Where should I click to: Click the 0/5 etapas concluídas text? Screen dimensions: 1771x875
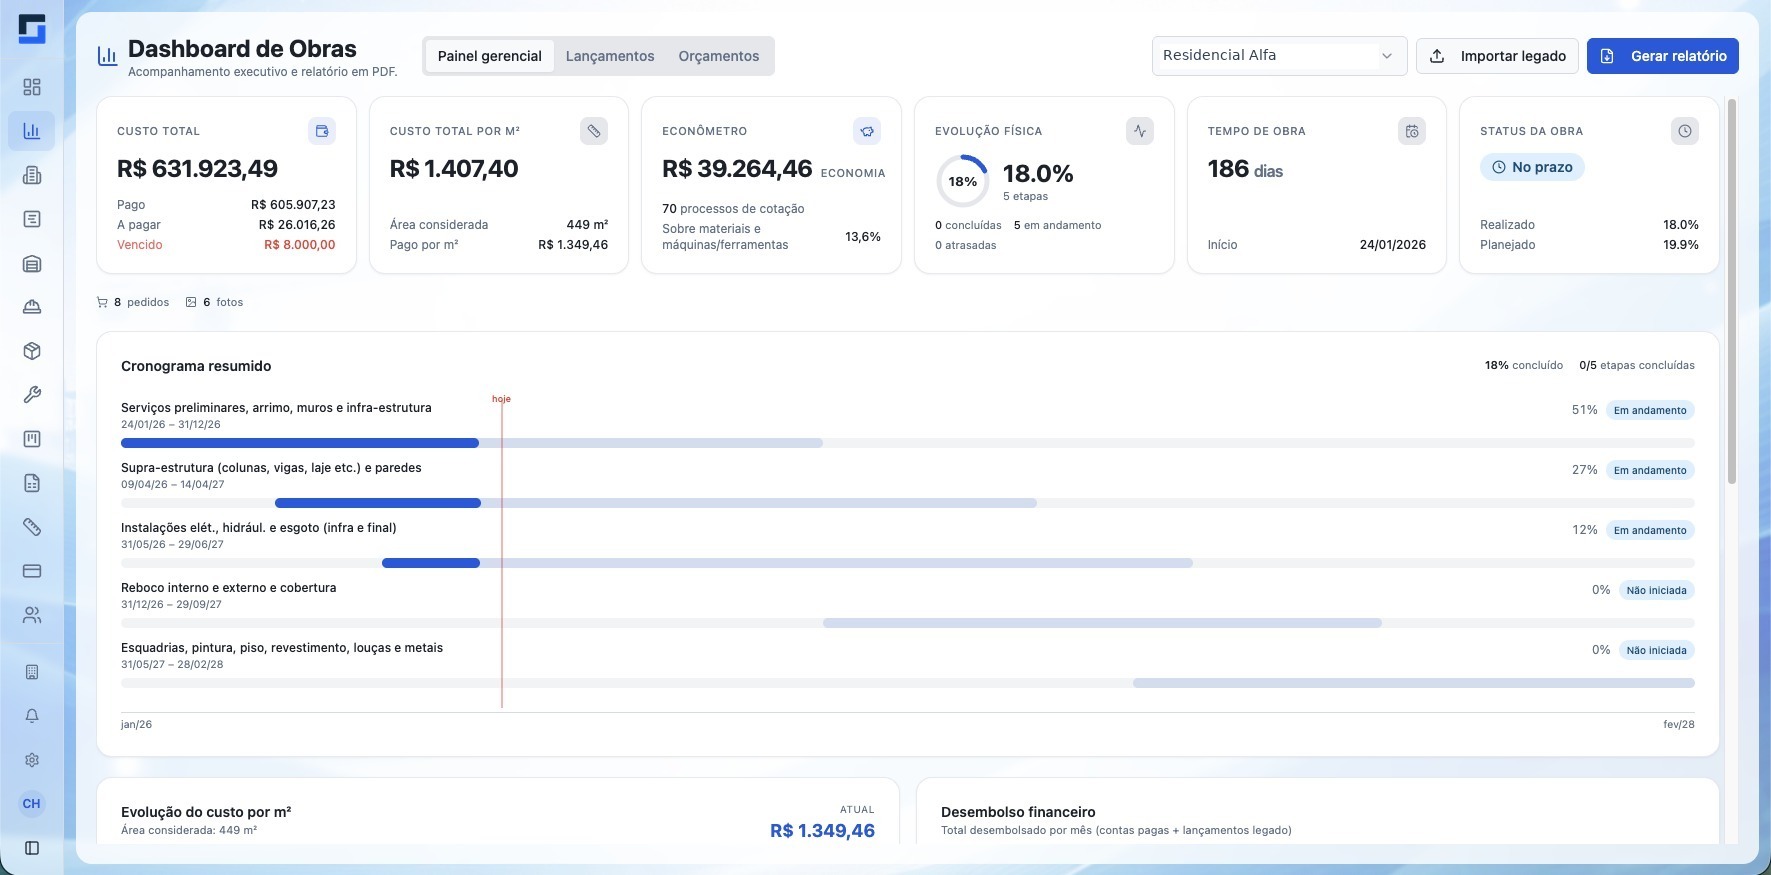pos(1637,366)
